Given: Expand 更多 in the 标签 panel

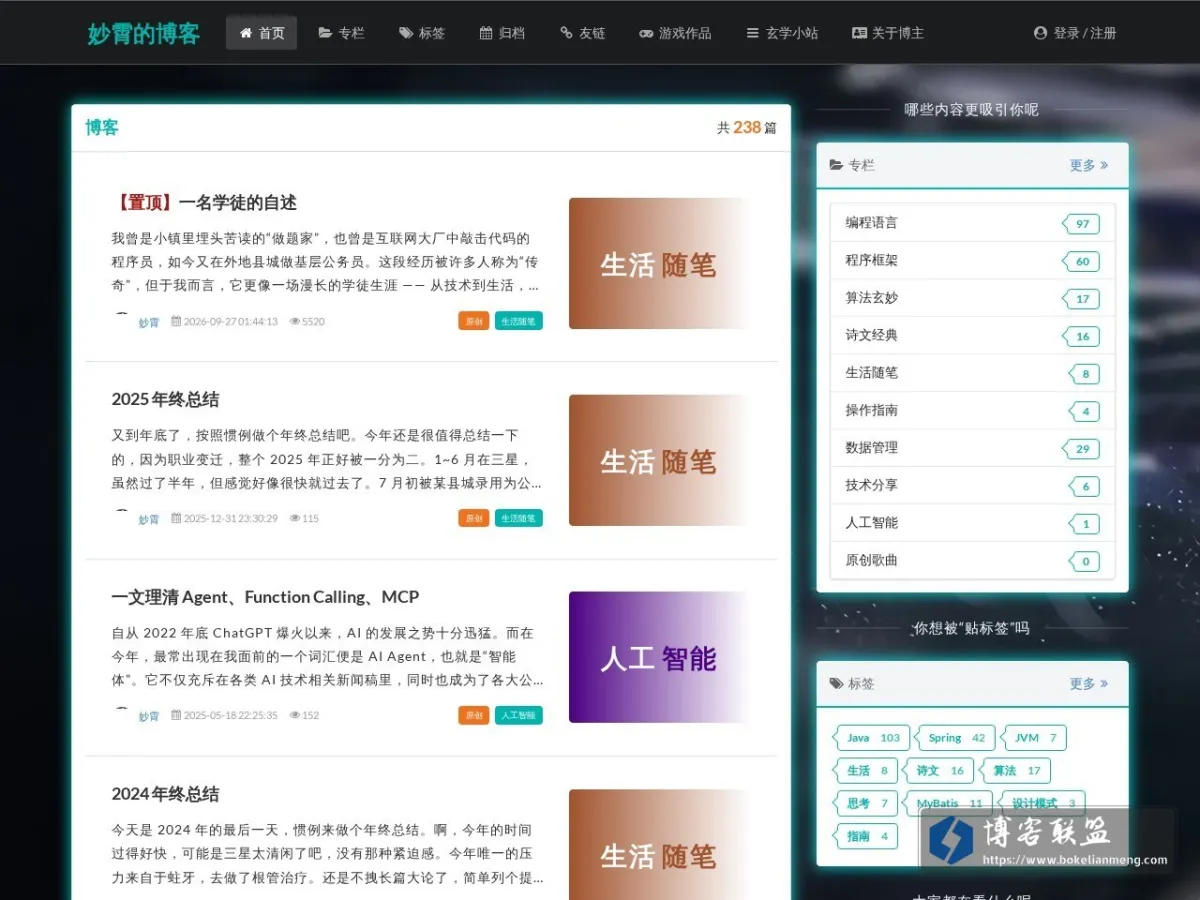Looking at the screenshot, I should point(1088,683).
